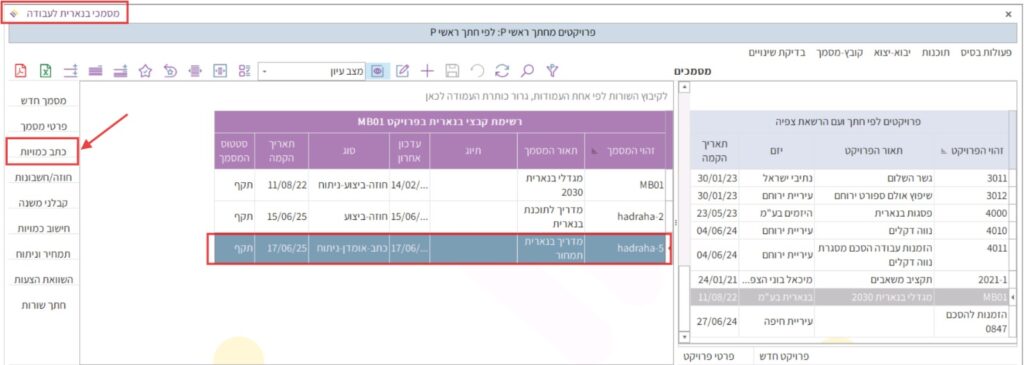This screenshot has width=1024, height=365.
Task: Toggle the eye view mode button
Action: pyautogui.click(x=377, y=71)
